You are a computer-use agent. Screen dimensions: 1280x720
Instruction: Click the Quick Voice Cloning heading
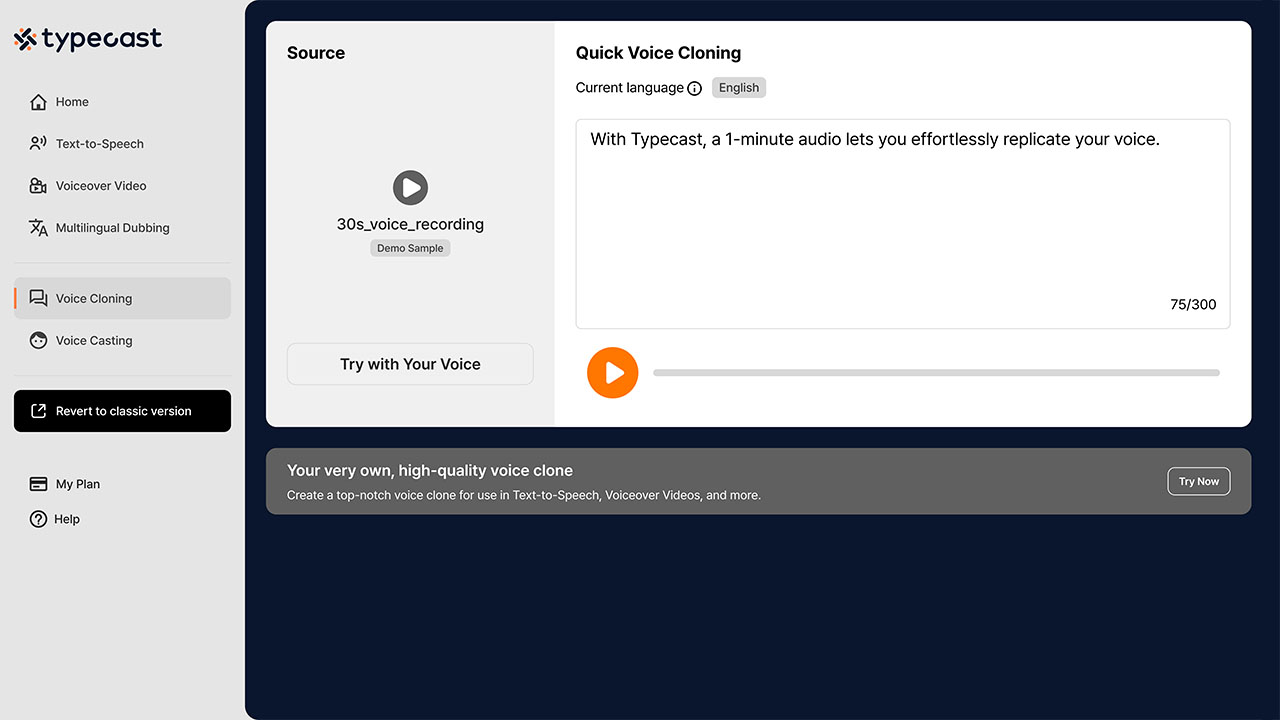pos(658,53)
